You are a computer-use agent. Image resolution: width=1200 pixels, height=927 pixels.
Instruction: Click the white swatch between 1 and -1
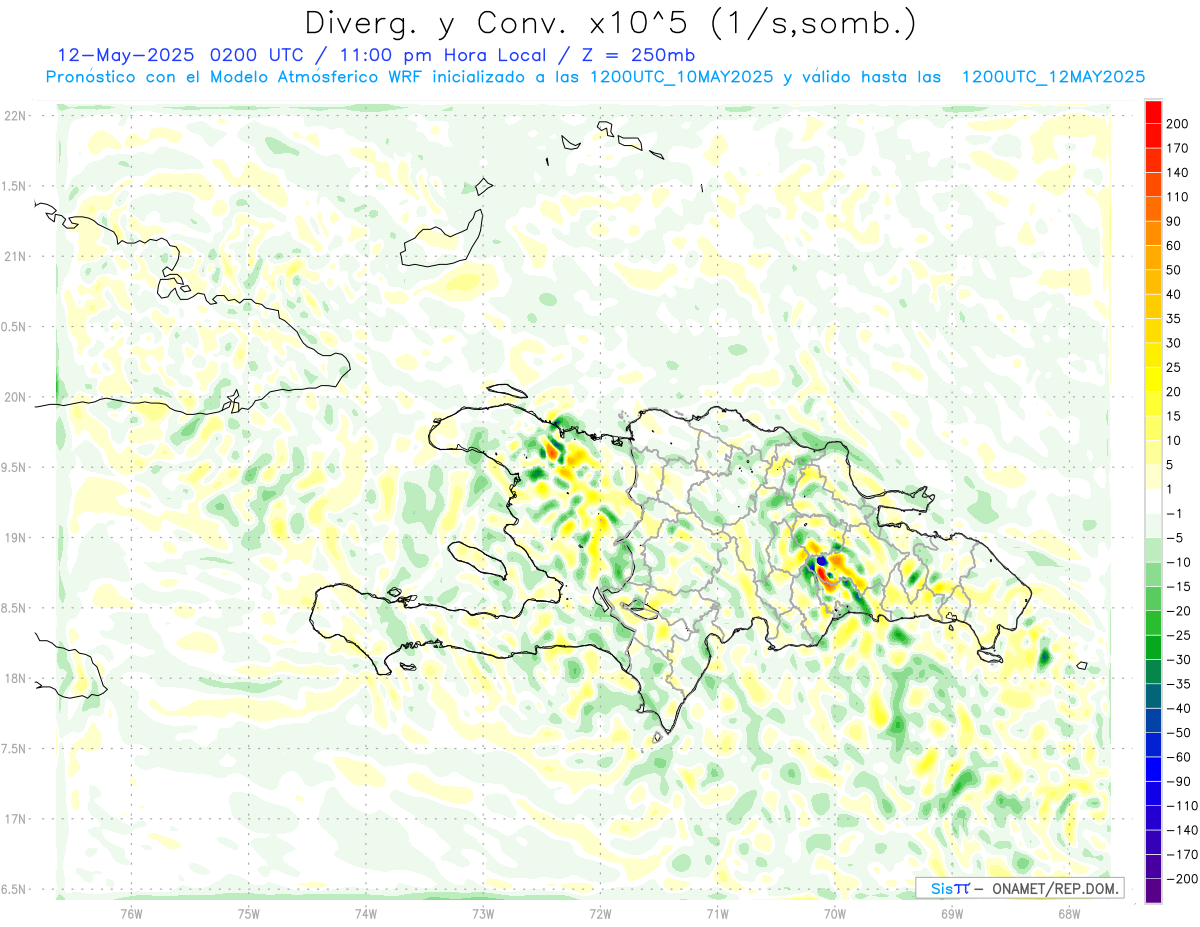(x=1153, y=501)
